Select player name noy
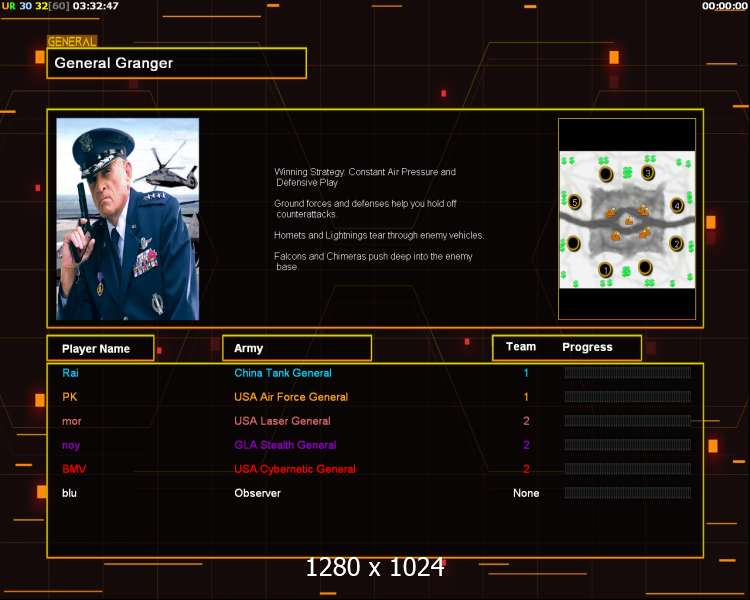The height and width of the screenshot is (600, 750). (71, 445)
